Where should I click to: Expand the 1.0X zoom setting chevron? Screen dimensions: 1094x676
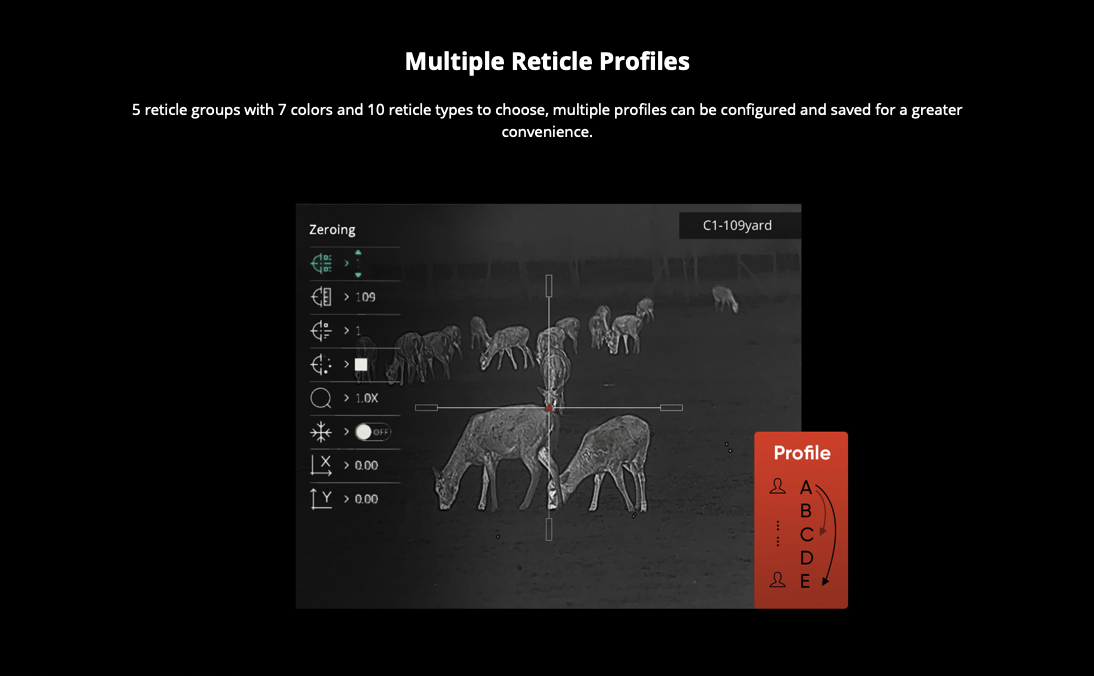coord(347,398)
